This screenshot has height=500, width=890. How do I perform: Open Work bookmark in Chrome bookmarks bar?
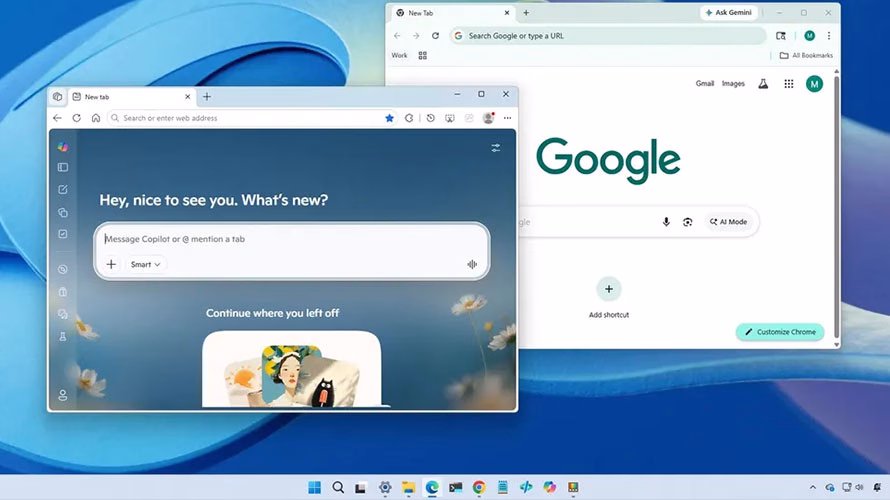399,56
